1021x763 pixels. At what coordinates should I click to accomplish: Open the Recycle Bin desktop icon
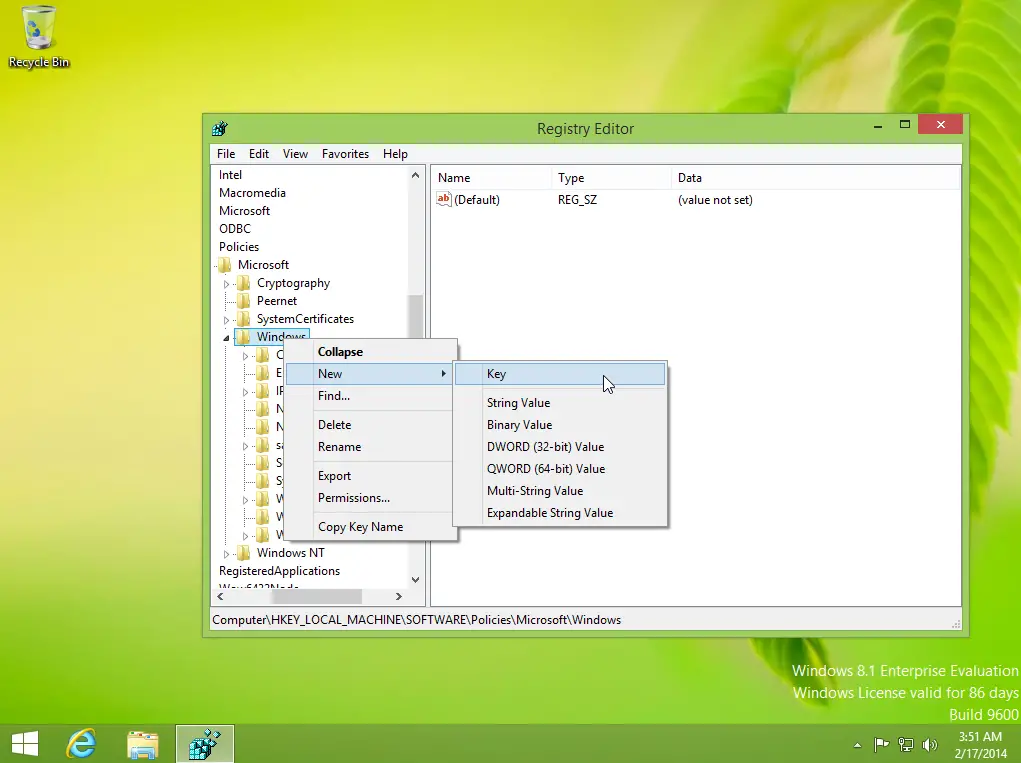39,36
